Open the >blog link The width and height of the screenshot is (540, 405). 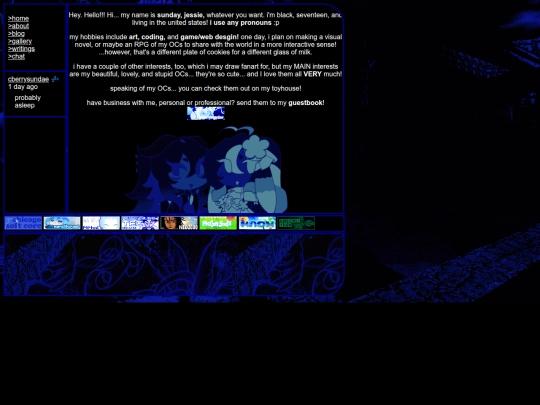(x=16, y=34)
